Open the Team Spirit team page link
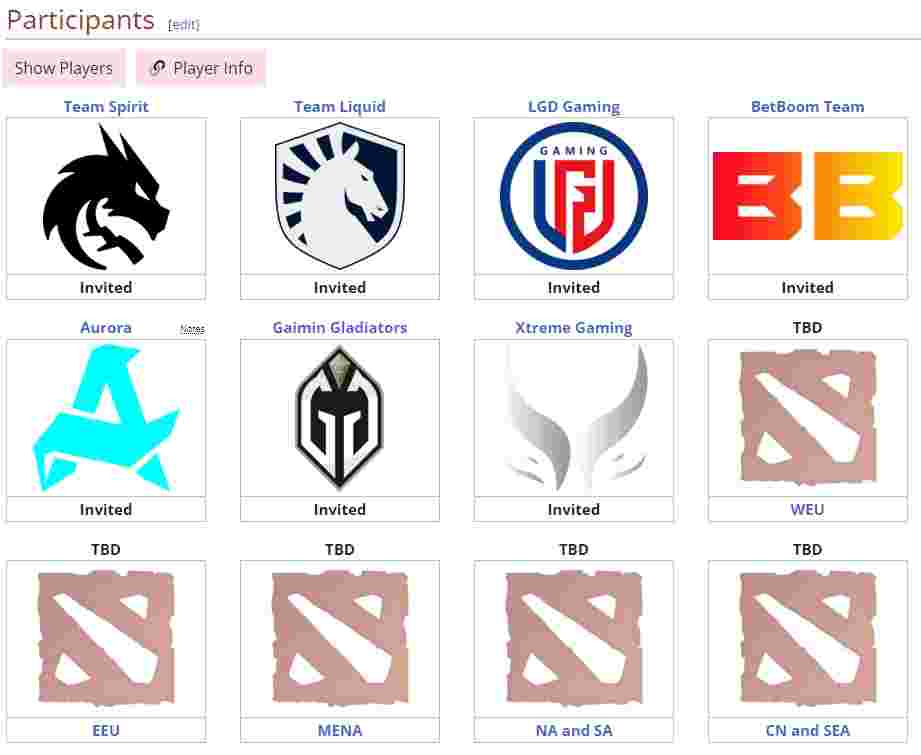This screenshot has width=921, height=755. coord(106,106)
